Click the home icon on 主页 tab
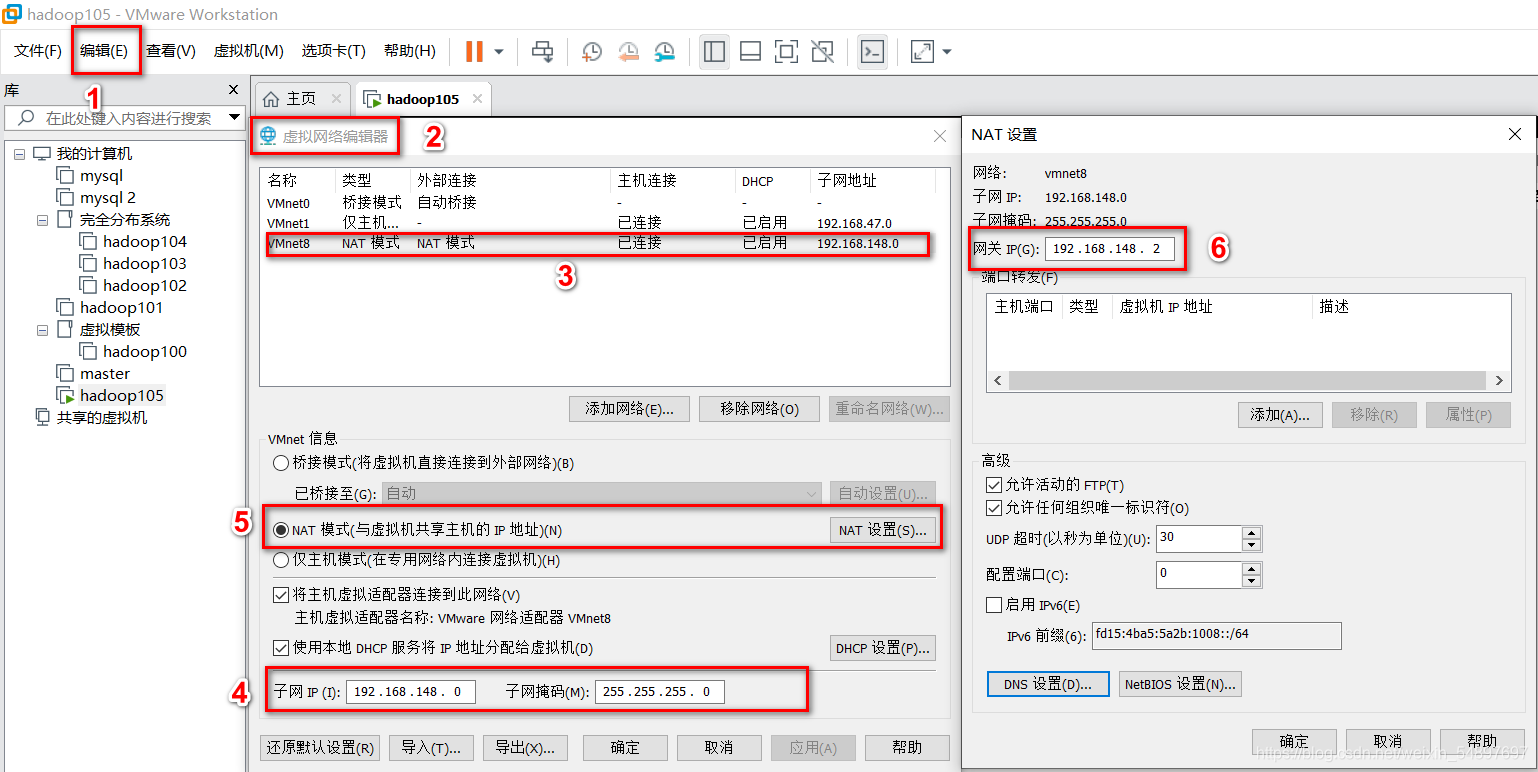Viewport: 1538px width, 772px height. [271, 98]
